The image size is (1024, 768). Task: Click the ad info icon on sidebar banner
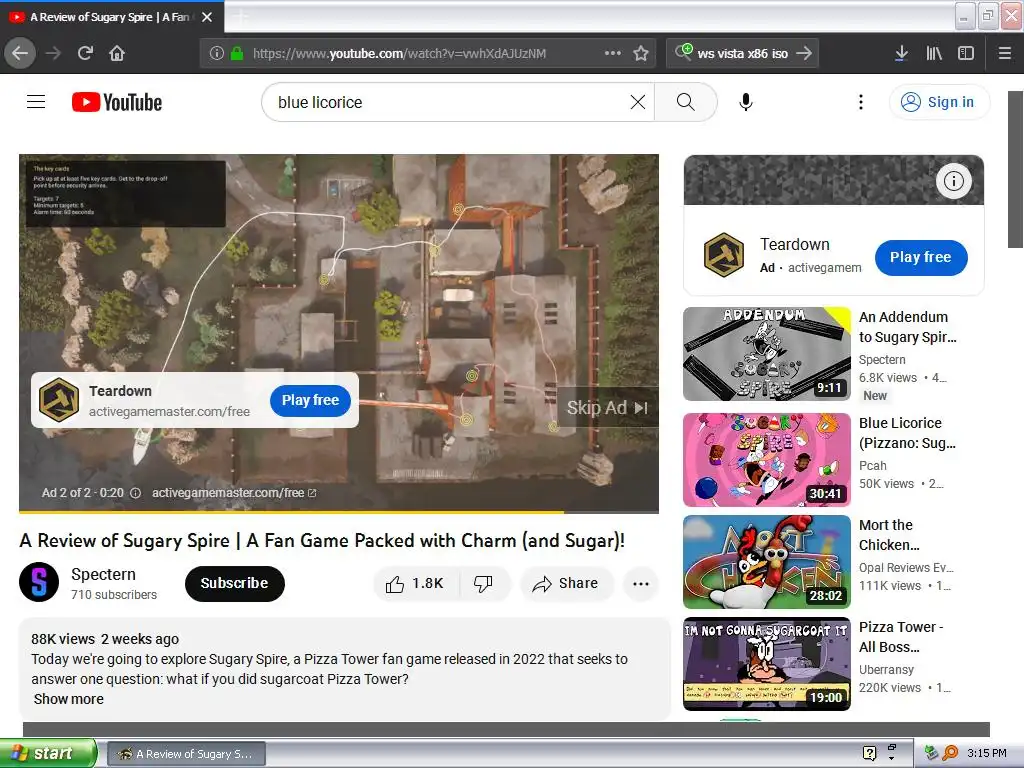[x=953, y=181]
